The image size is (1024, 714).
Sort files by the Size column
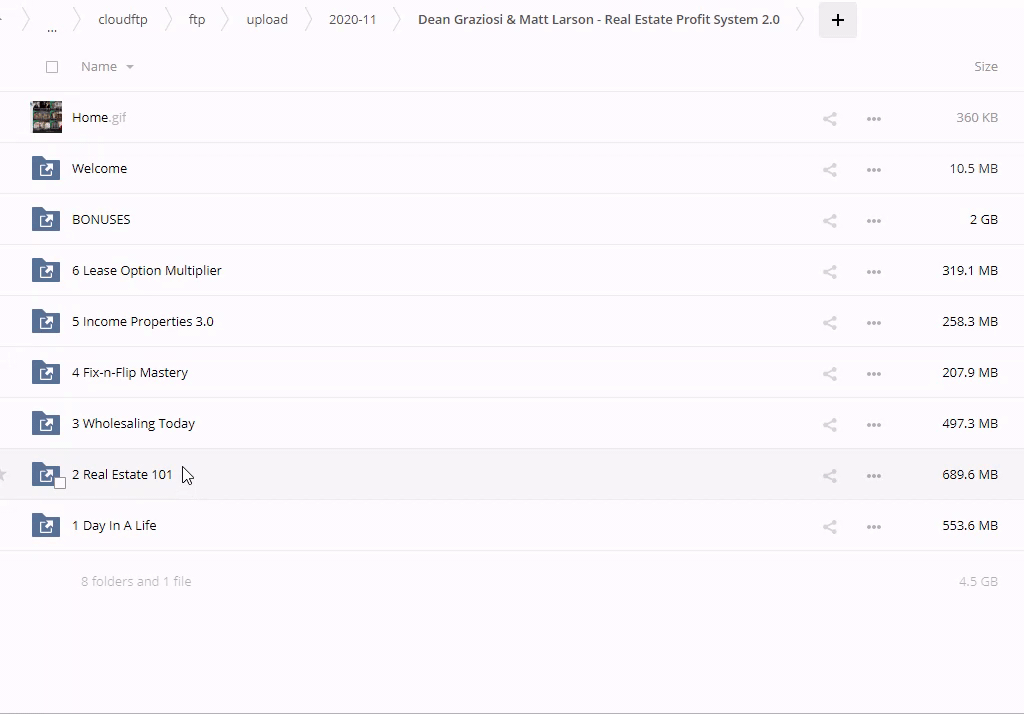[985, 67]
